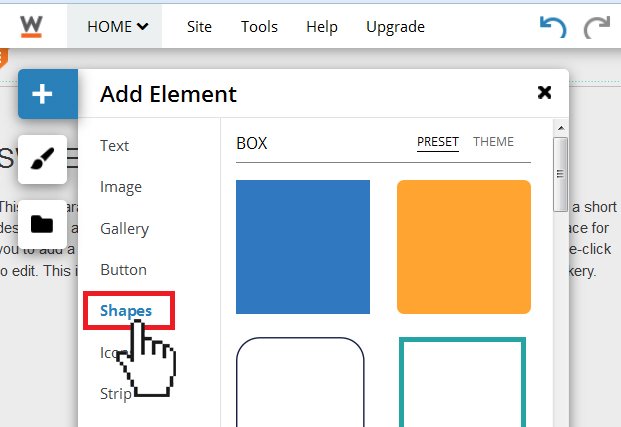Click the undo arrow icon
Image resolution: width=621 pixels, height=427 pixels.
point(553,27)
